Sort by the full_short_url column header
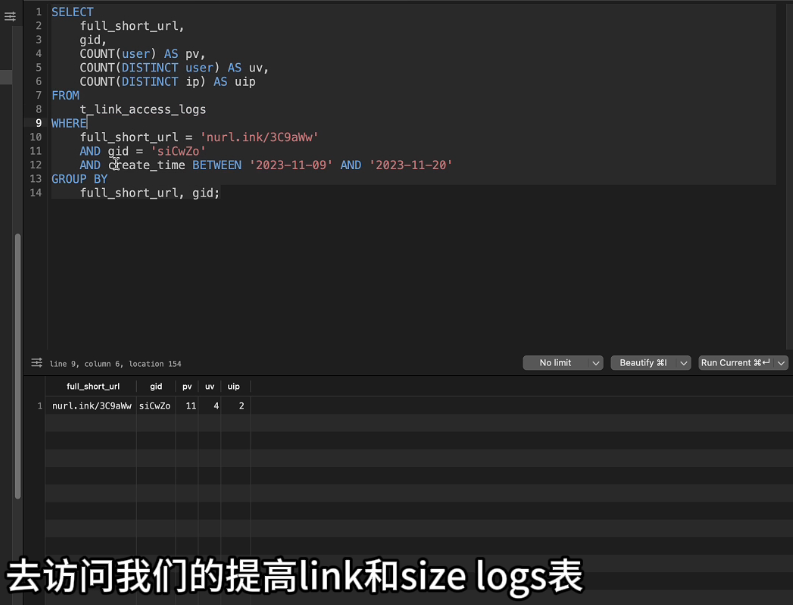The height and width of the screenshot is (605, 793). click(x=93, y=386)
